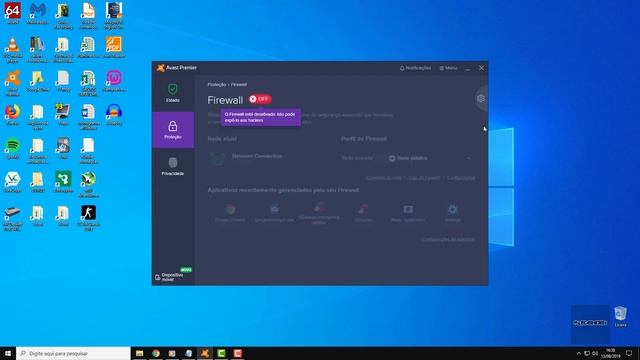Open Configurações do aplicativo link

(x=448, y=240)
